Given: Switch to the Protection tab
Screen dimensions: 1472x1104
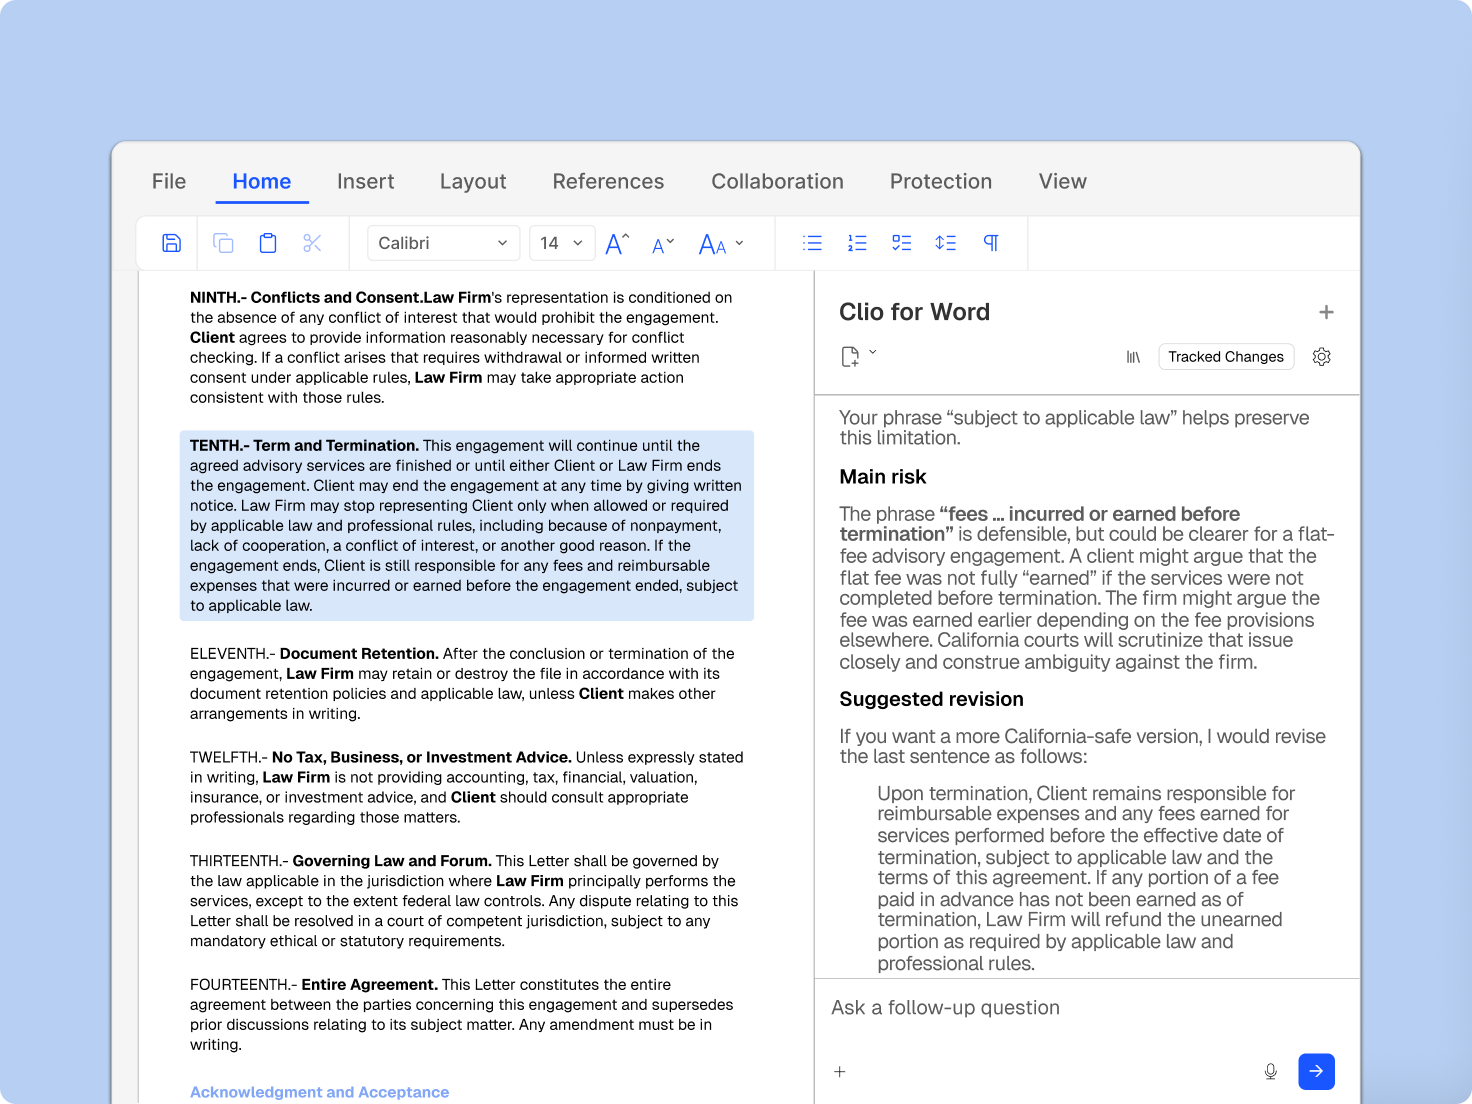Looking at the screenshot, I should 941,181.
